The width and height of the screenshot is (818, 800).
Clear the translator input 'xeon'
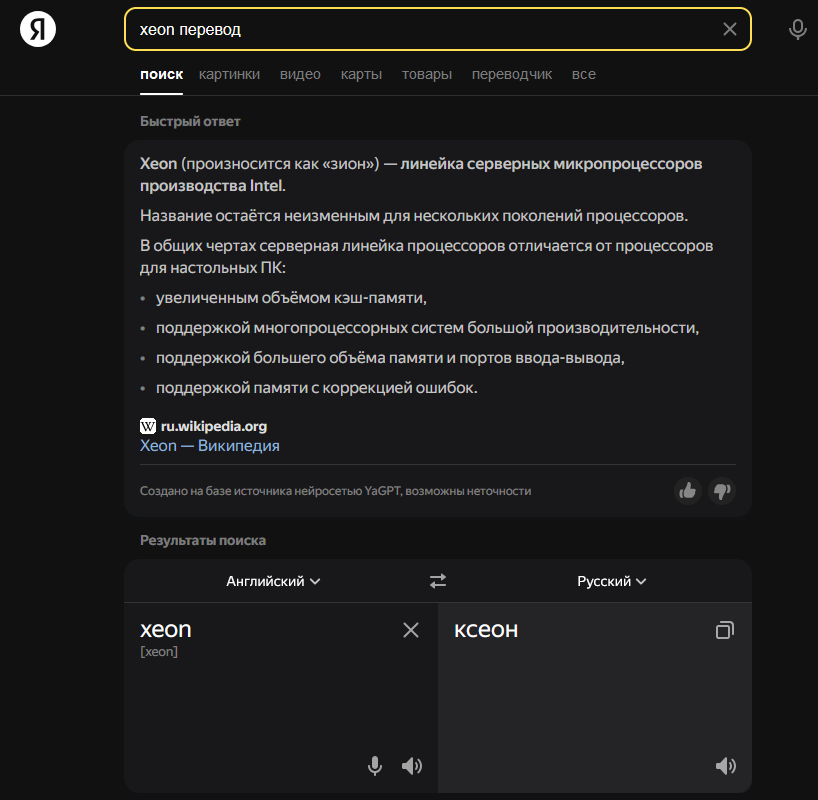pos(411,630)
